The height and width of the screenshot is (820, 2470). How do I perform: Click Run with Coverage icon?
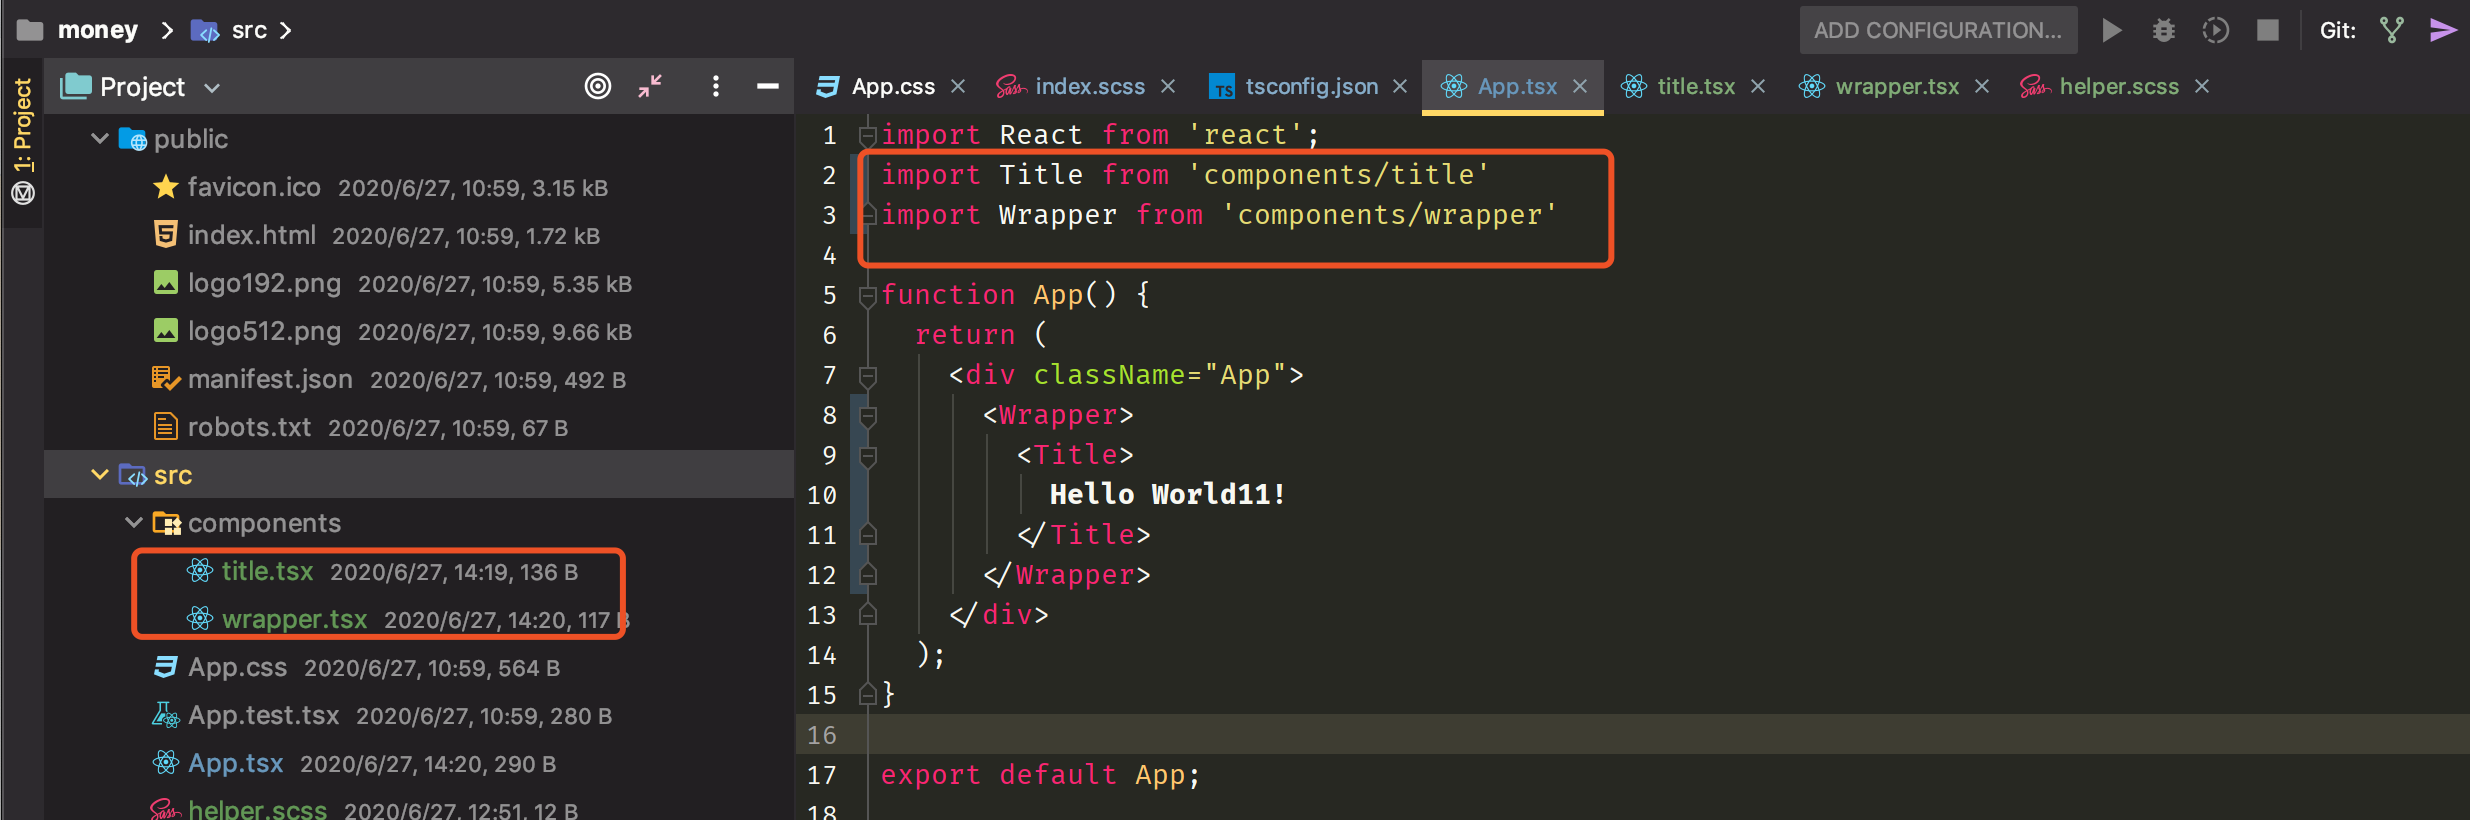[2216, 30]
